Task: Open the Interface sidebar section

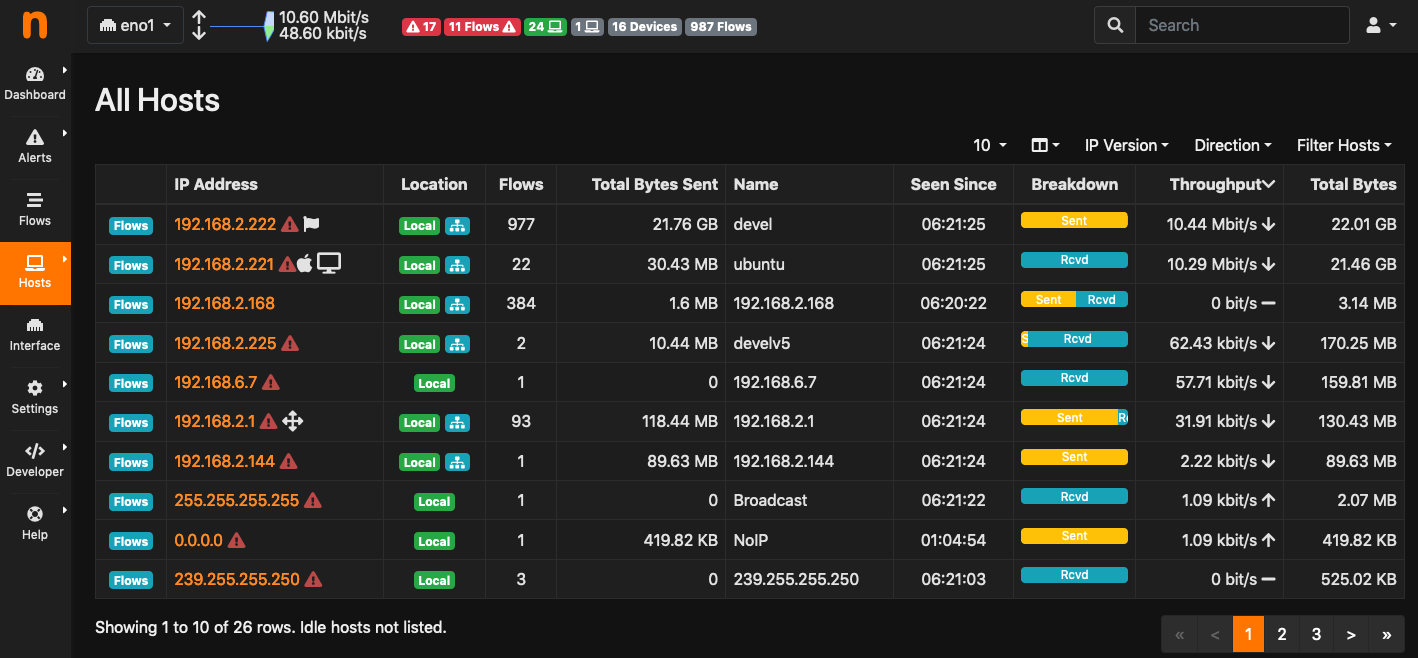Action: [x=35, y=335]
